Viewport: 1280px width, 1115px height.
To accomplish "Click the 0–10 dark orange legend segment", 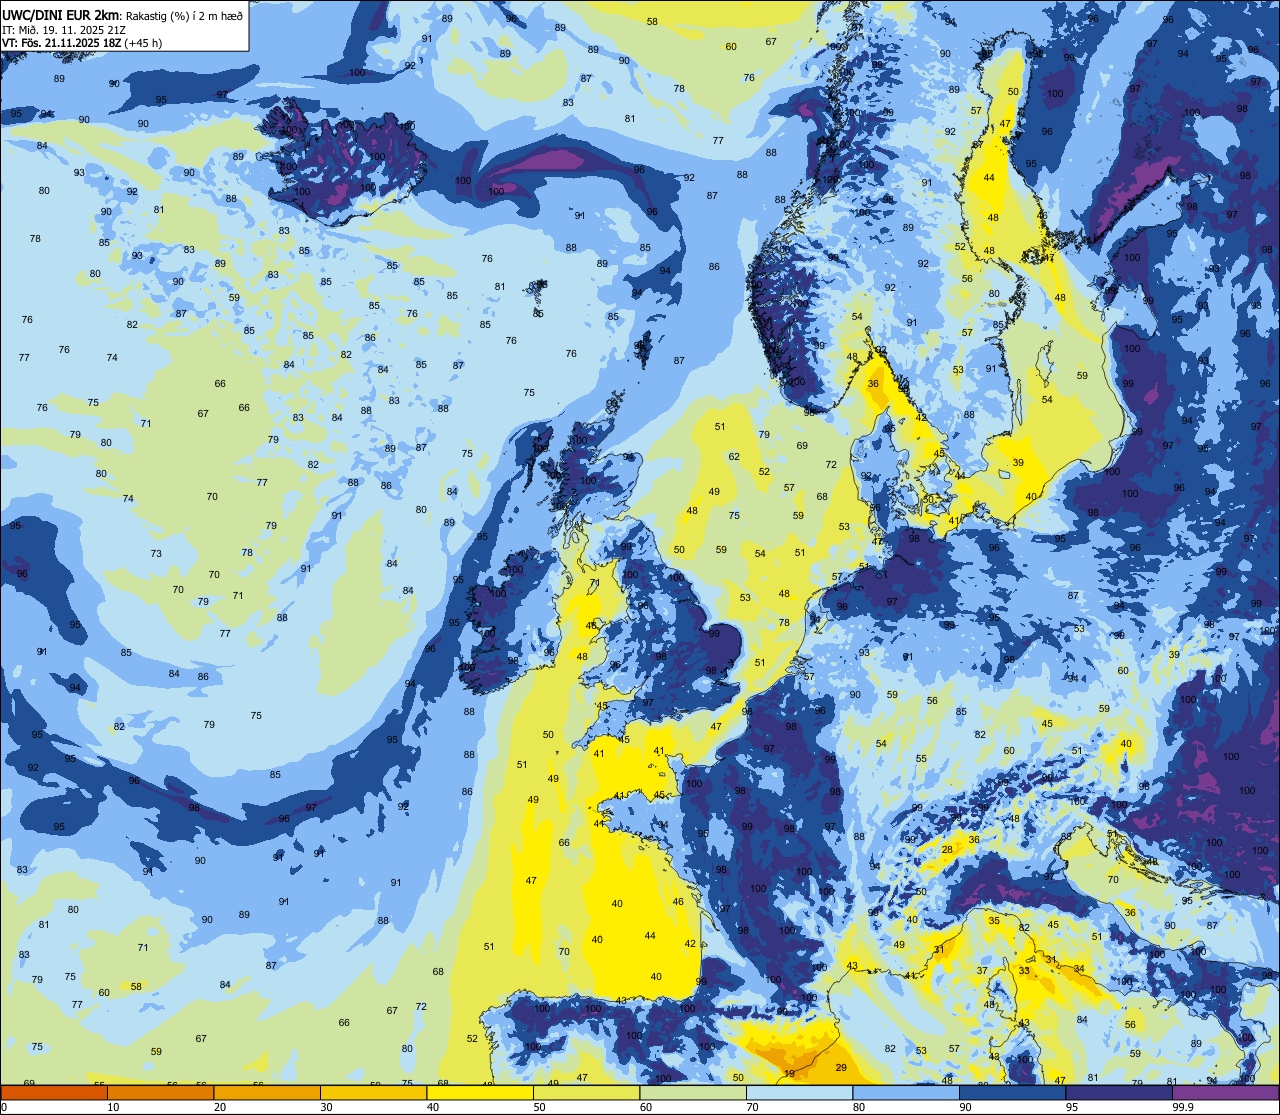I will click(x=54, y=1092).
